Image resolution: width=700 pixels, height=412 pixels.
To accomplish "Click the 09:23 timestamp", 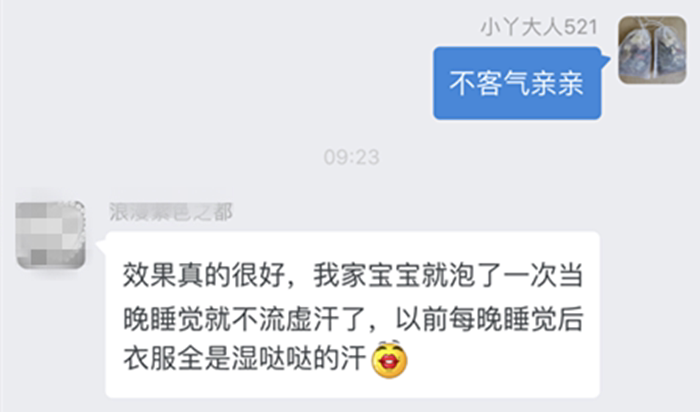I will (x=352, y=157).
